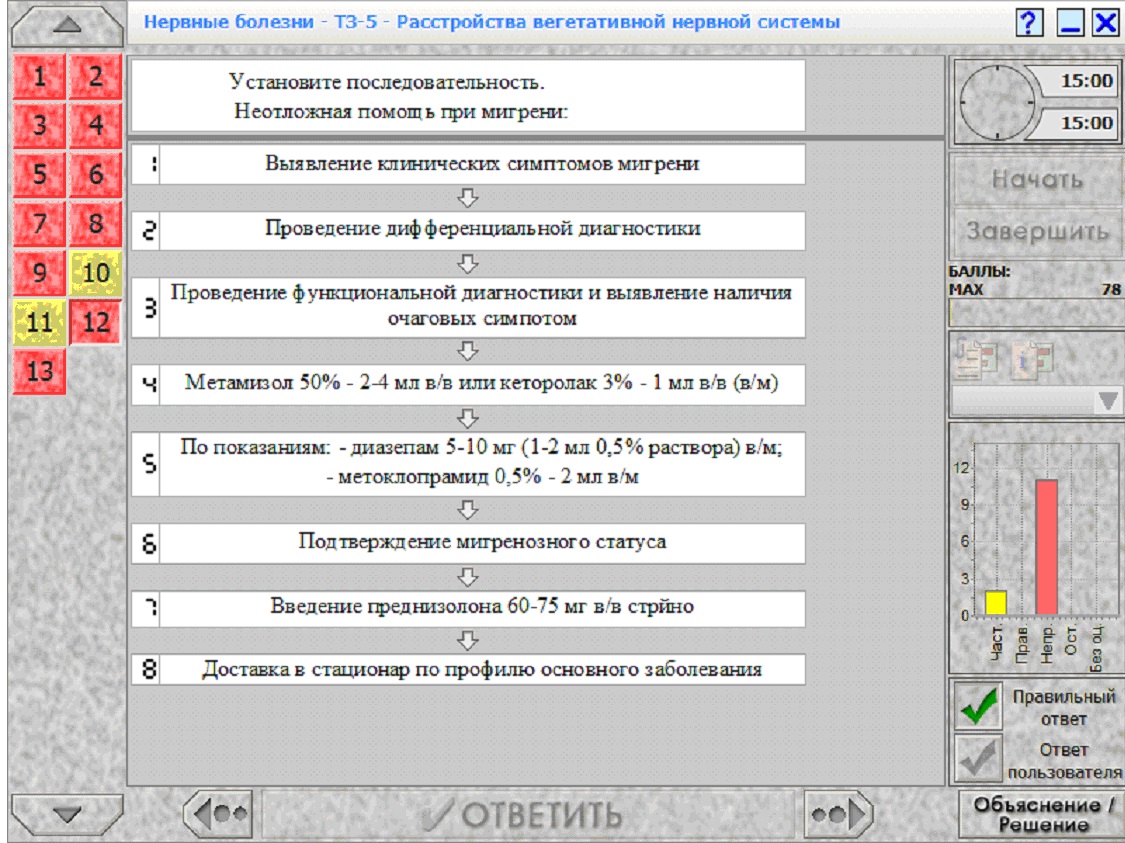Select step 7 Введение преднизолона row

coord(468,608)
